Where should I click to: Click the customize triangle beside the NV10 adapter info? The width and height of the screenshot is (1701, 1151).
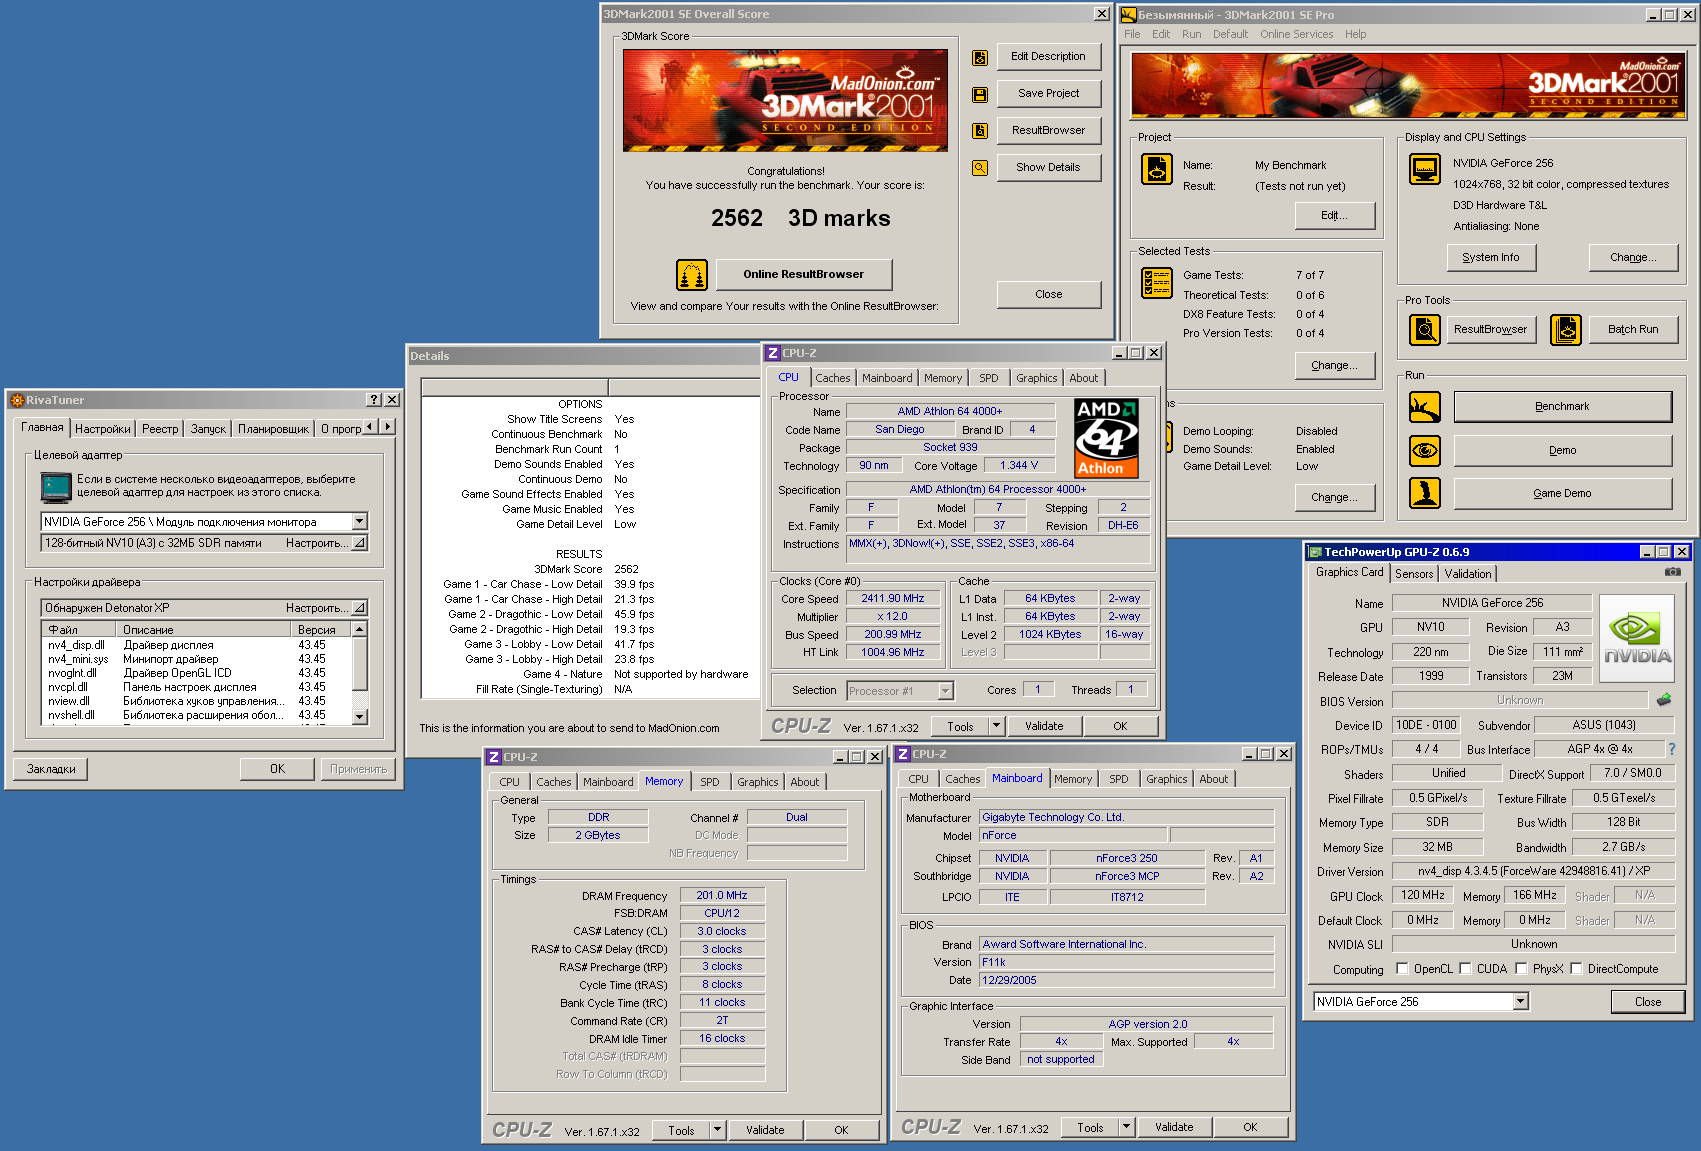[360, 543]
